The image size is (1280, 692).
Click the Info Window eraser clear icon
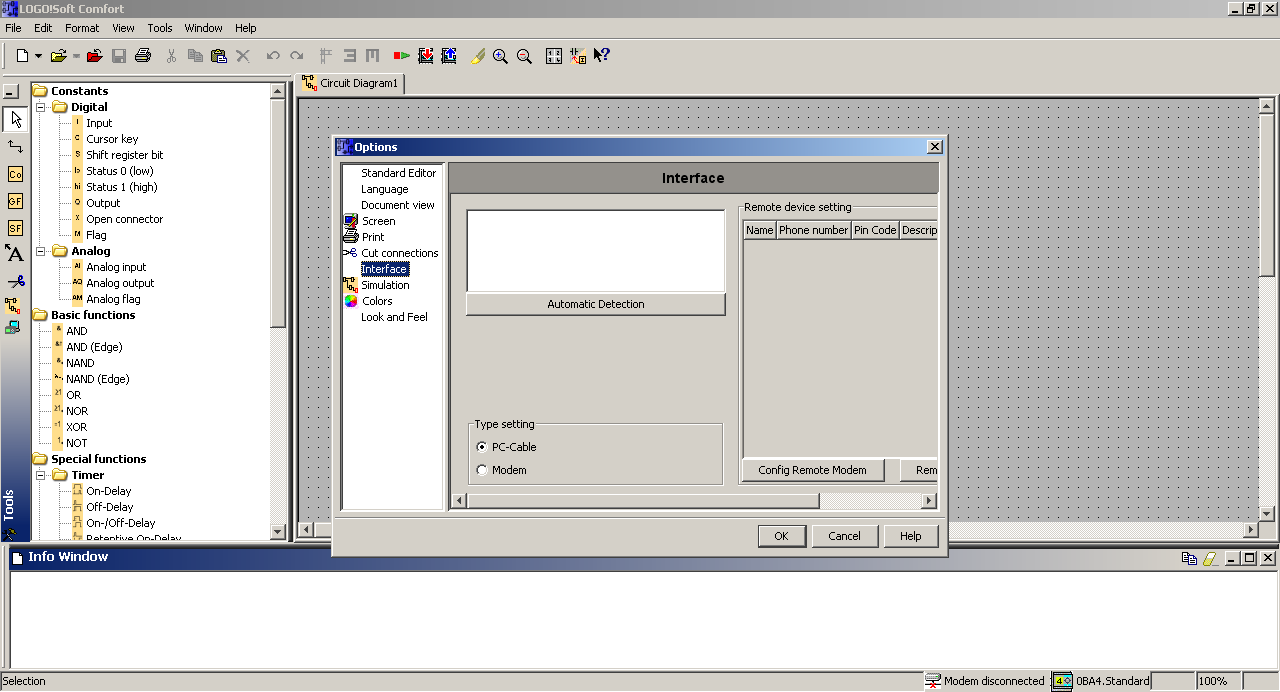(x=1209, y=559)
